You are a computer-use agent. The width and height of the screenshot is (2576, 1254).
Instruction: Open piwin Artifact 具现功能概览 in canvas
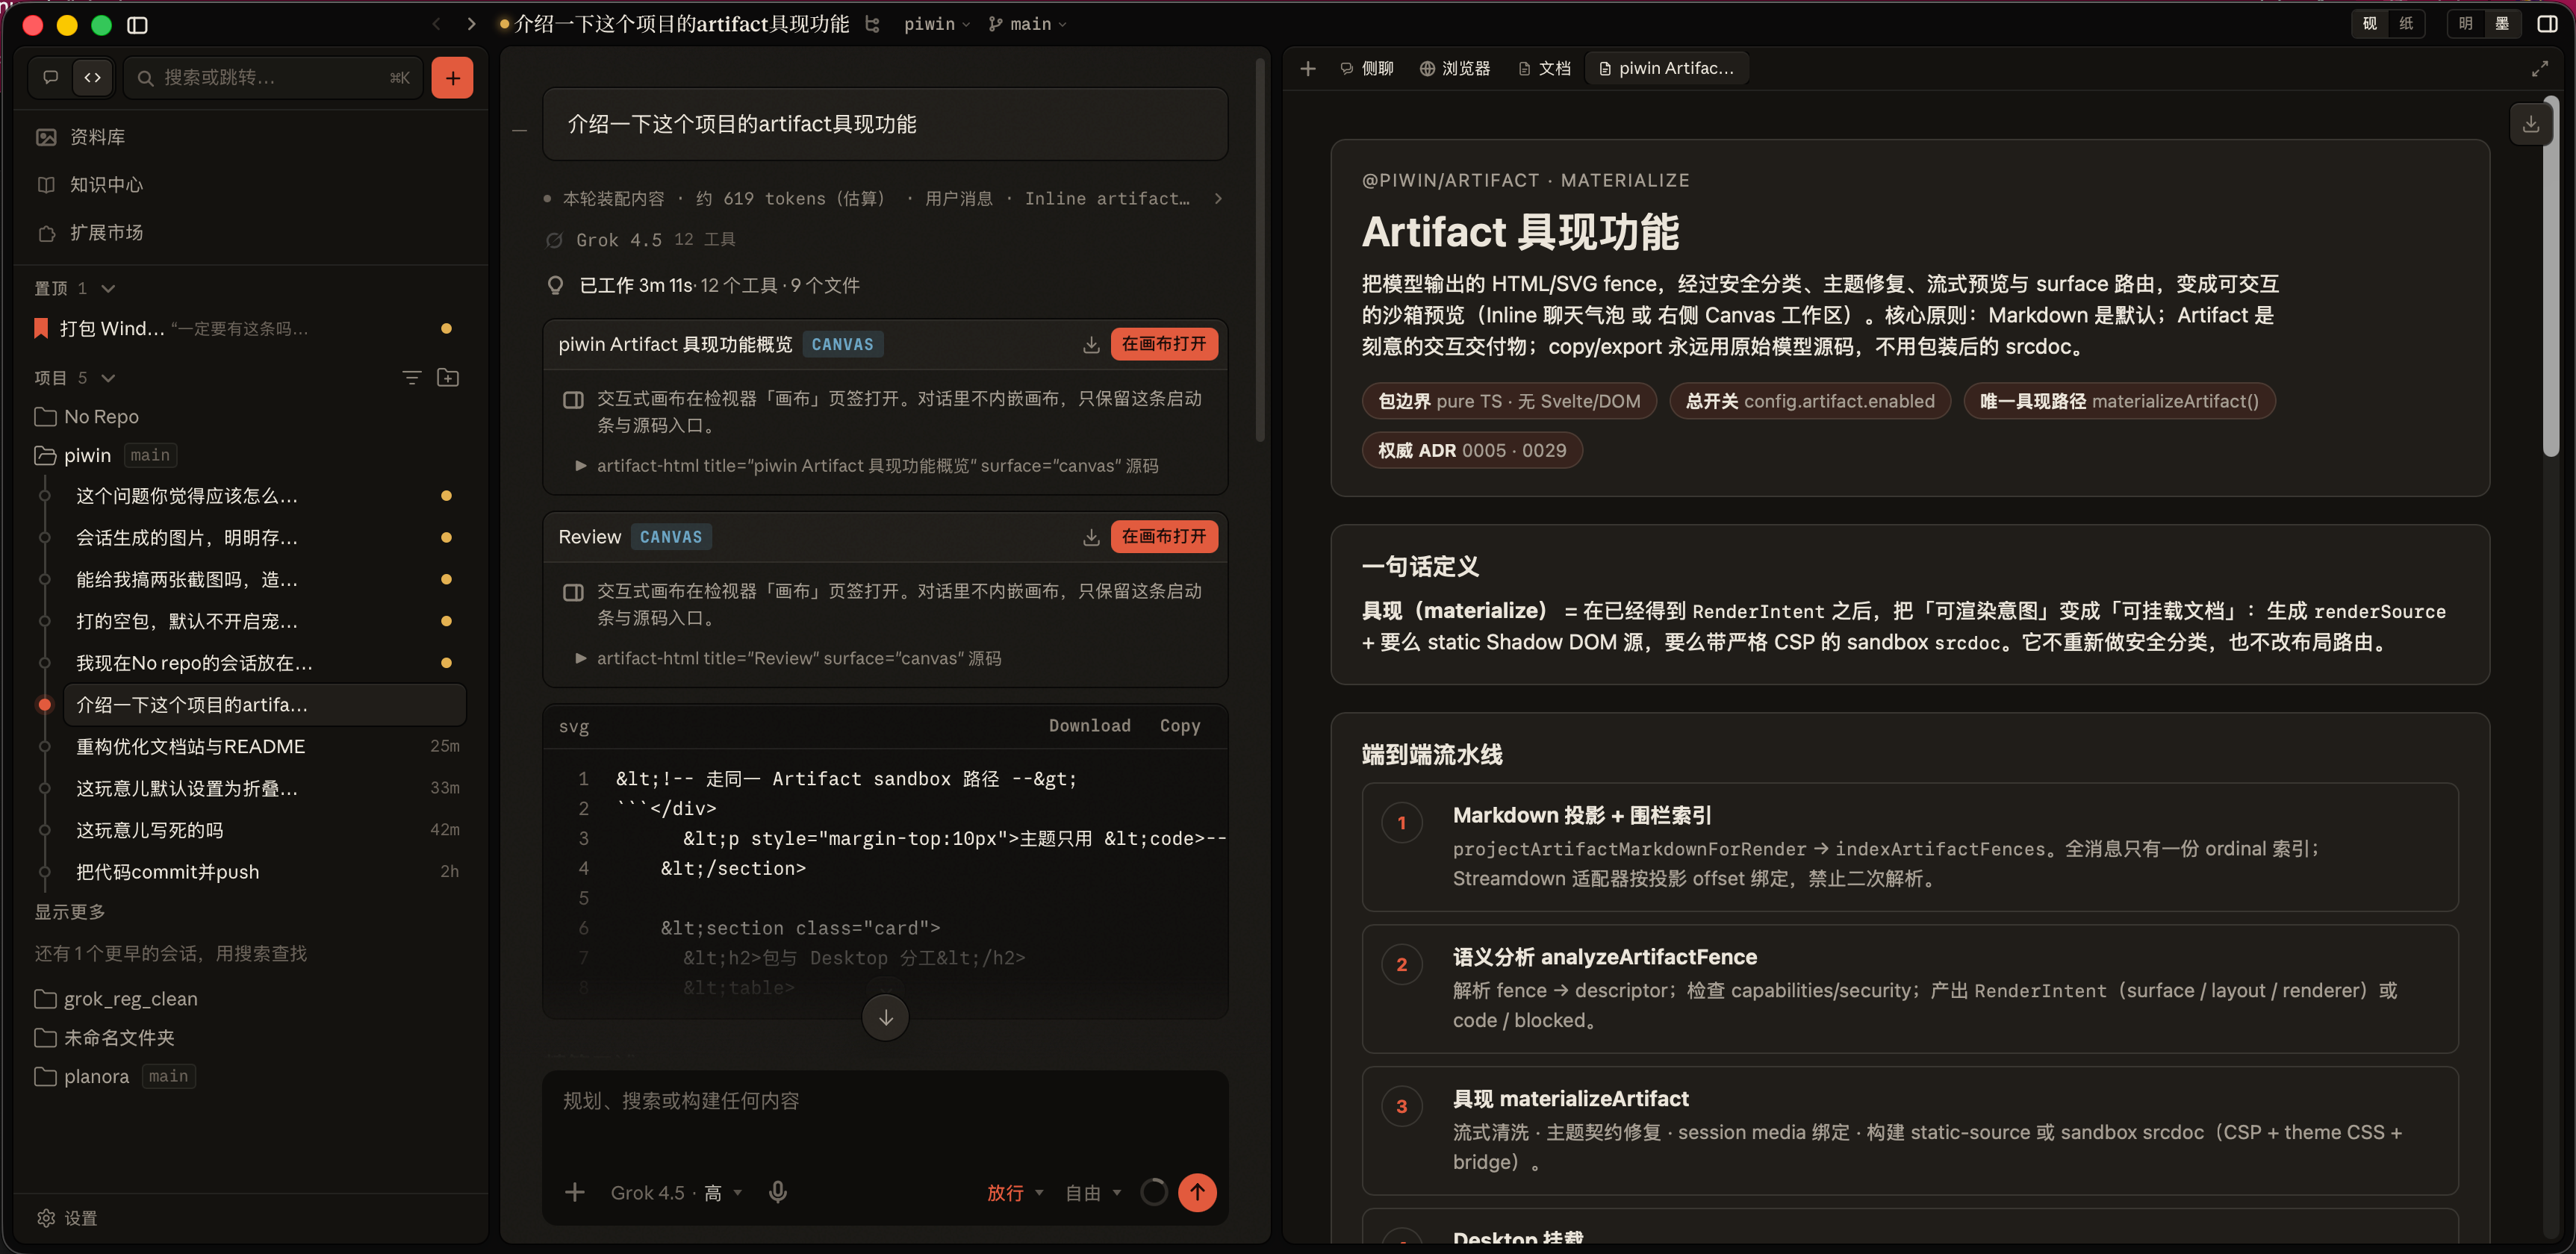tap(1163, 344)
